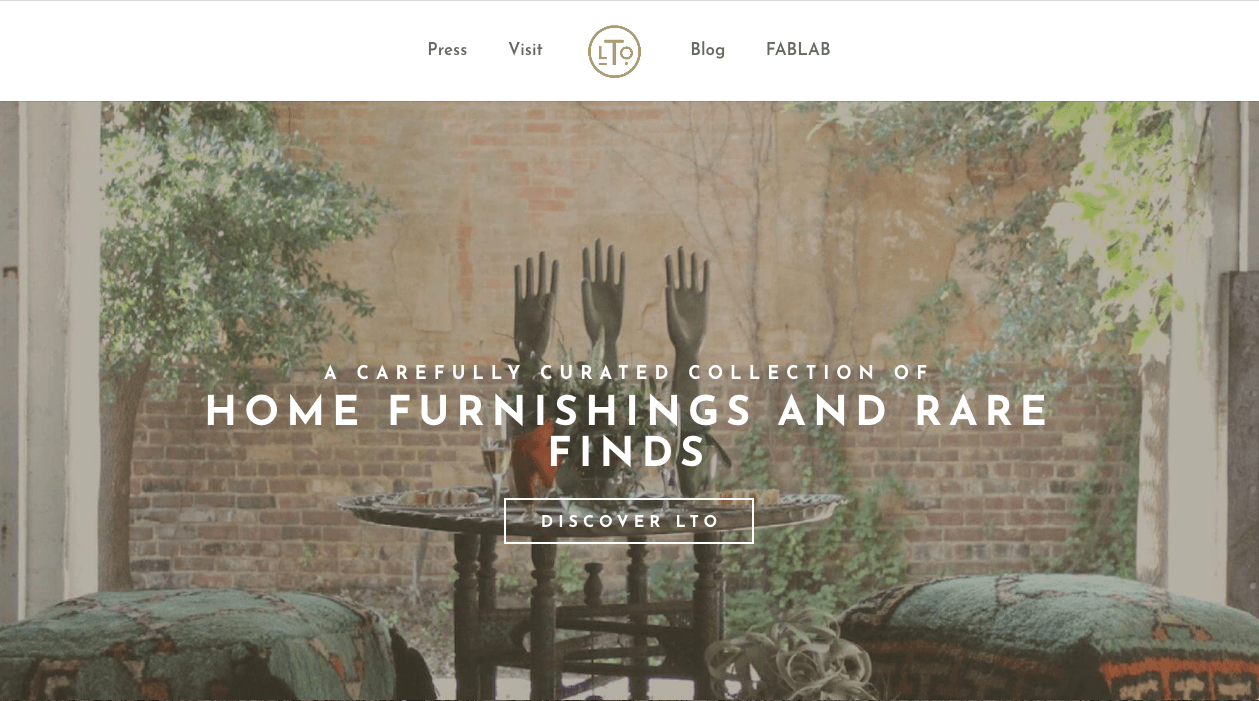
Task: Open the Blog link in navigation
Action: [707, 50]
